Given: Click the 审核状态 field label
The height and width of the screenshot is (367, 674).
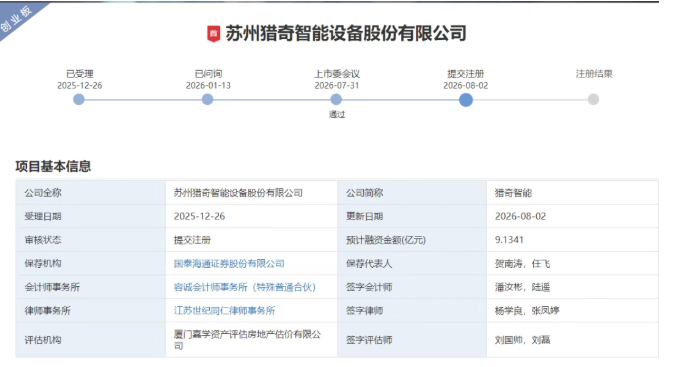Looking at the screenshot, I should pyautogui.click(x=43, y=240).
